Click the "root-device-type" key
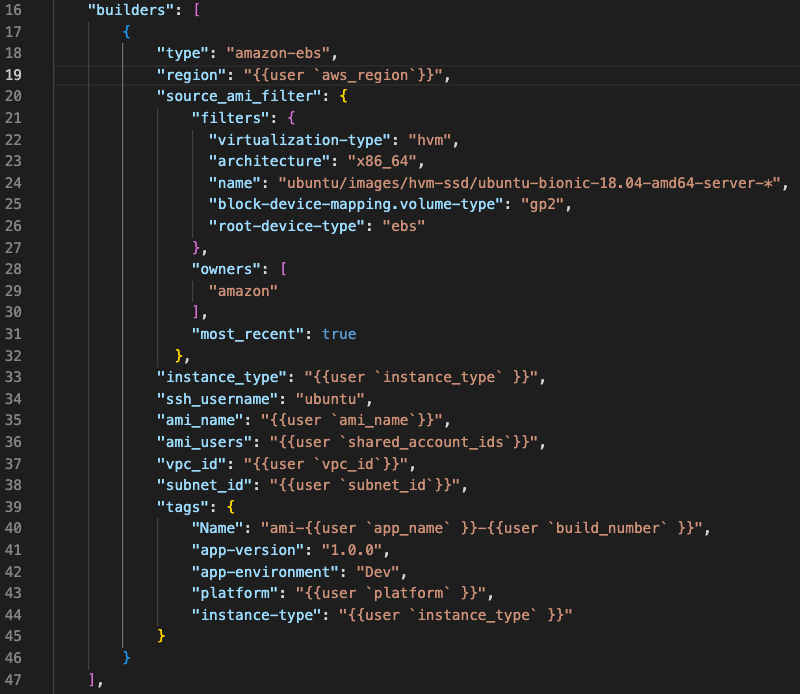The height and width of the screenshot is (694, 800). [287, 226]
